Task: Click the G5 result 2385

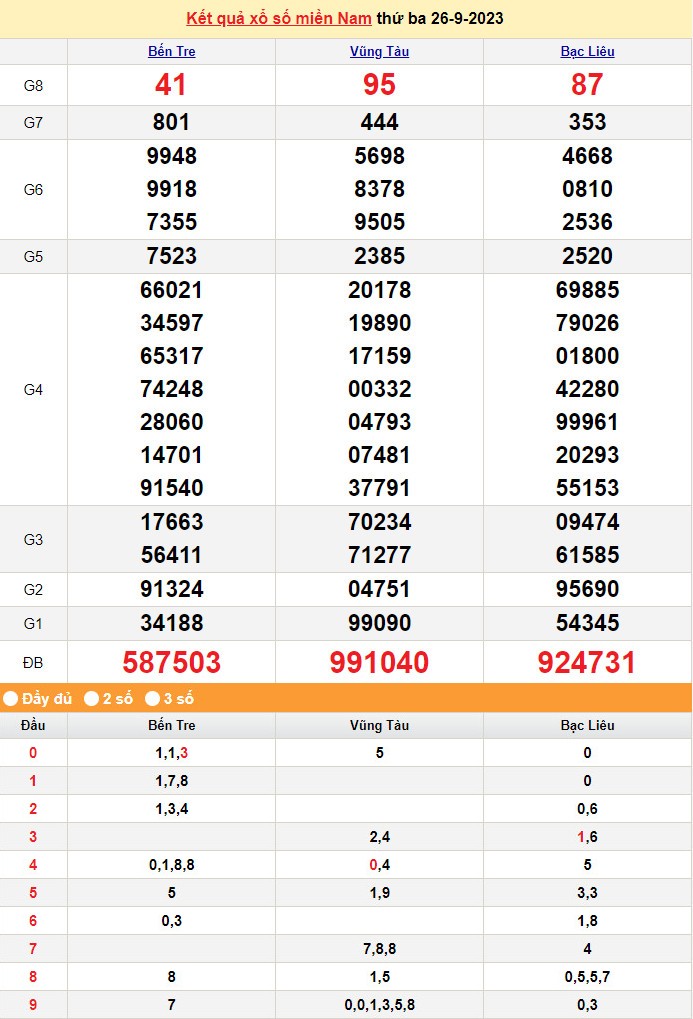Action: [x=379, y=256]
